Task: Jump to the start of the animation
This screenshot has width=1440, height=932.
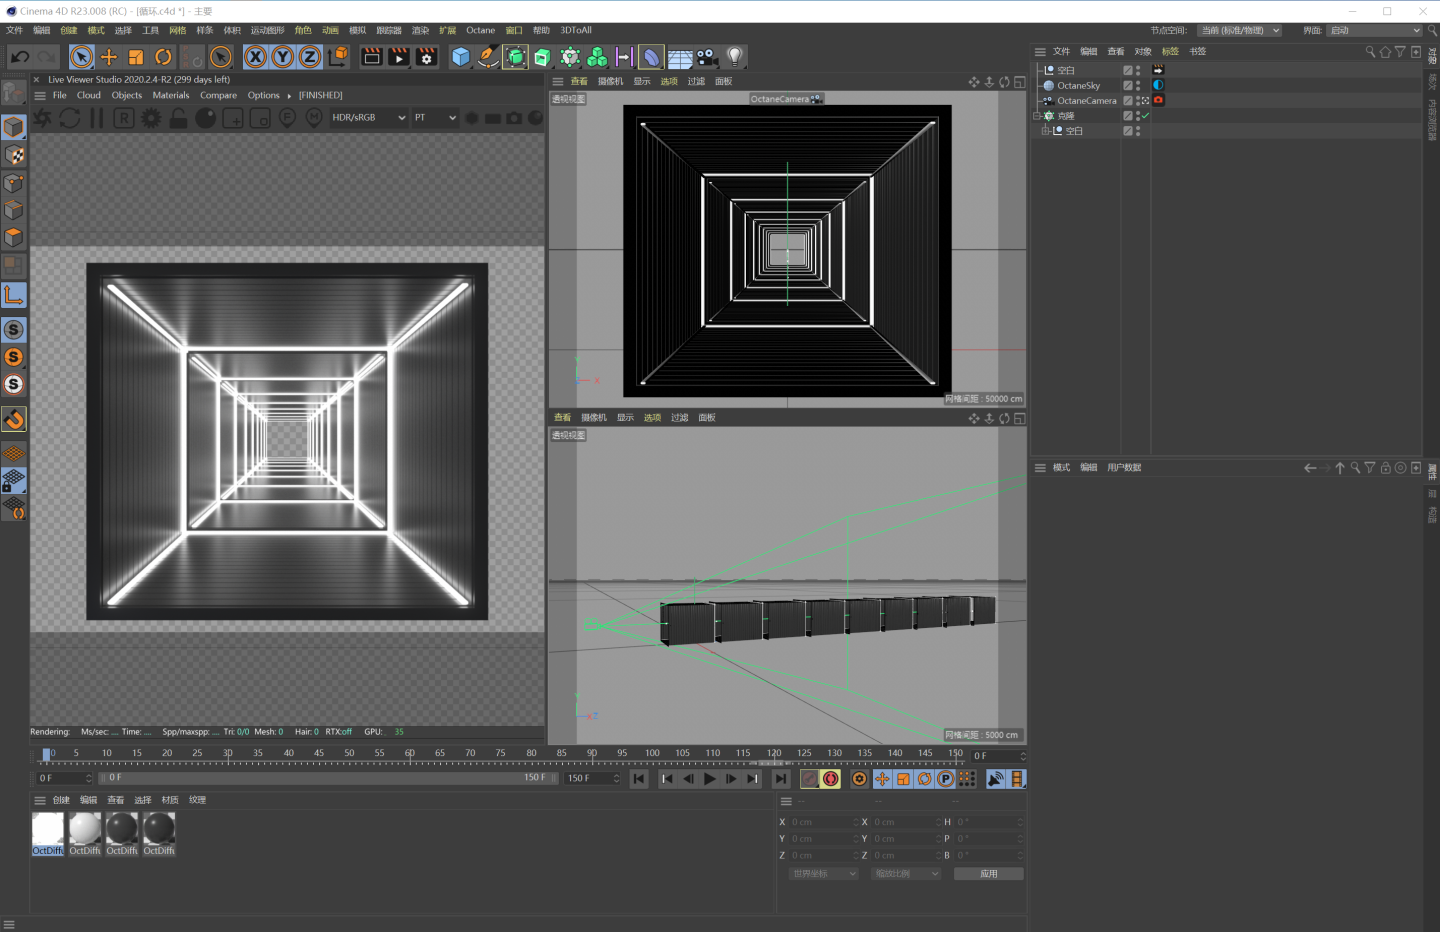Action: [x=639, y=779]
